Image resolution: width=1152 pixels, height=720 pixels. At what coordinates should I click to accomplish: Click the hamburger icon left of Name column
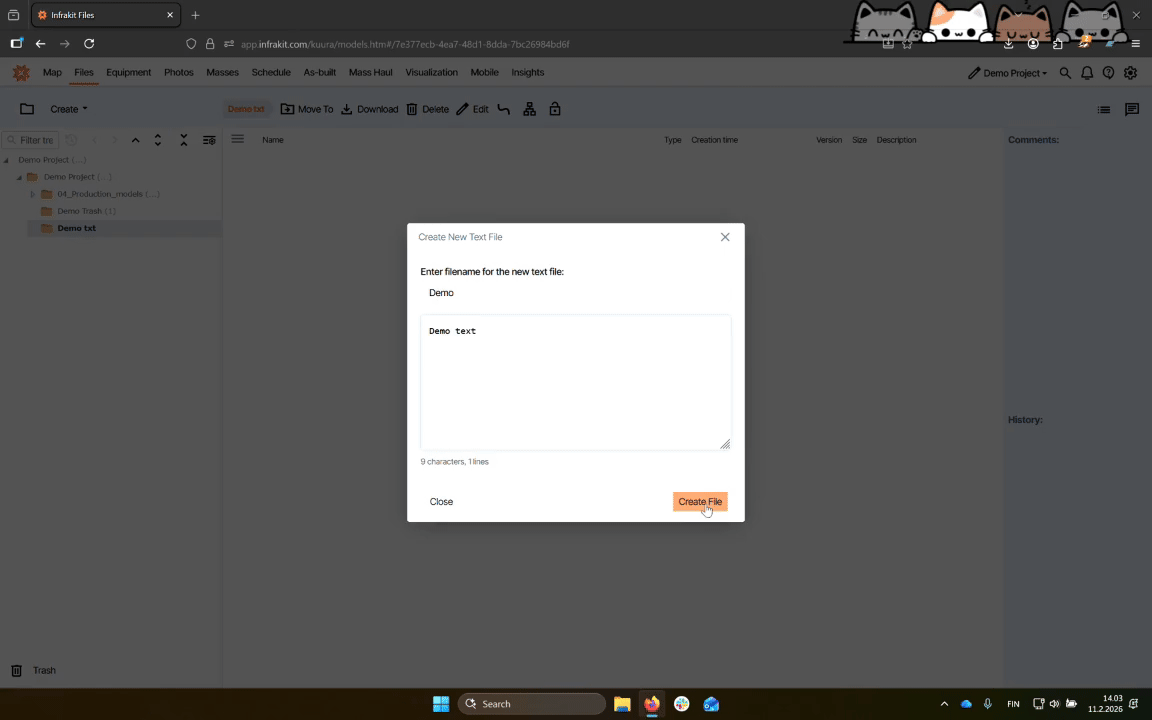[x=237, y=139]
